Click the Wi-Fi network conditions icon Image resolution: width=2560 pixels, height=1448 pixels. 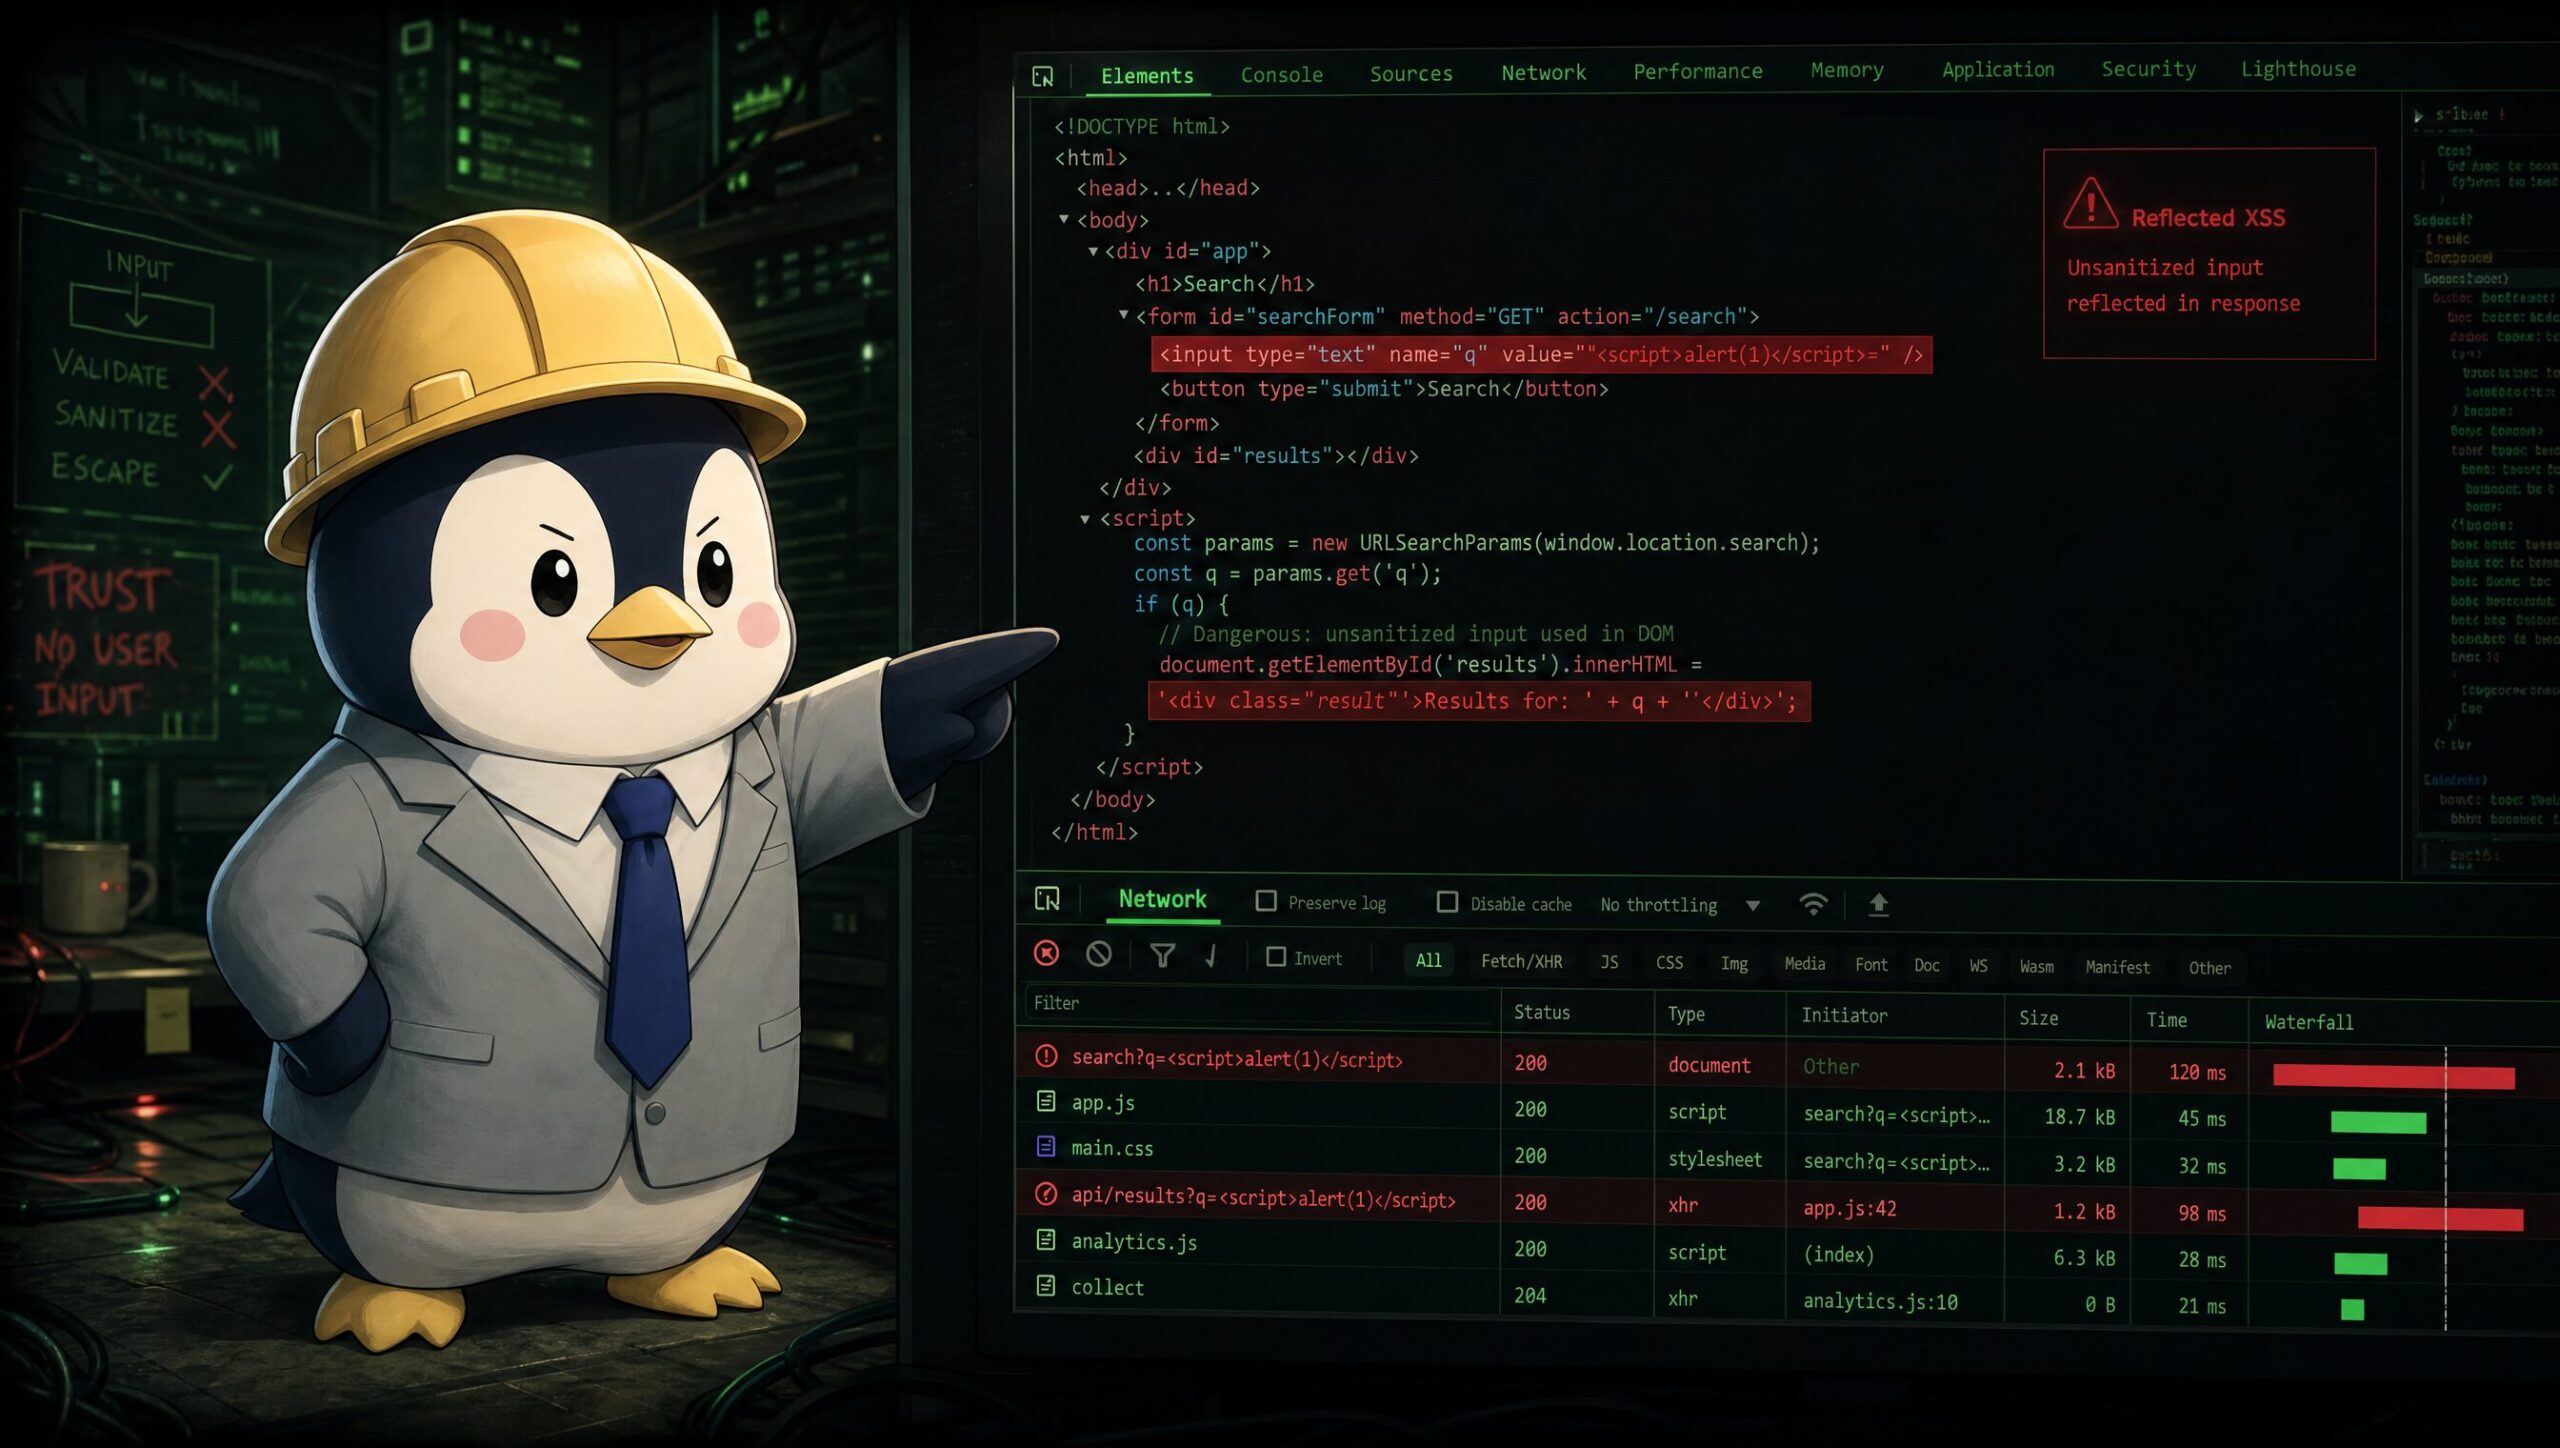point(1813,904)
